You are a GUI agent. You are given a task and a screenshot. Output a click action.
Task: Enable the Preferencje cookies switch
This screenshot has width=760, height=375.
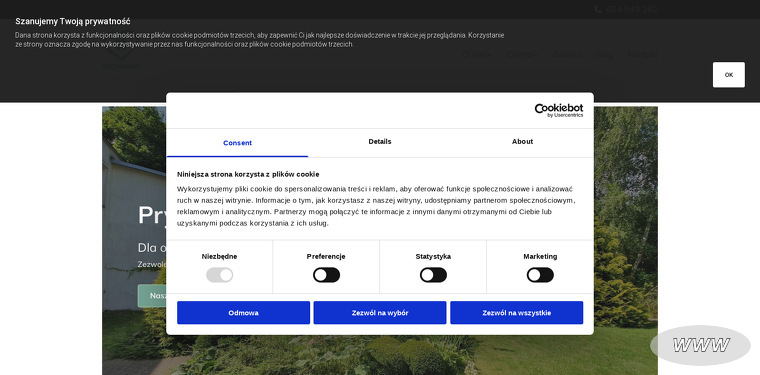click(x=326, y=275)
